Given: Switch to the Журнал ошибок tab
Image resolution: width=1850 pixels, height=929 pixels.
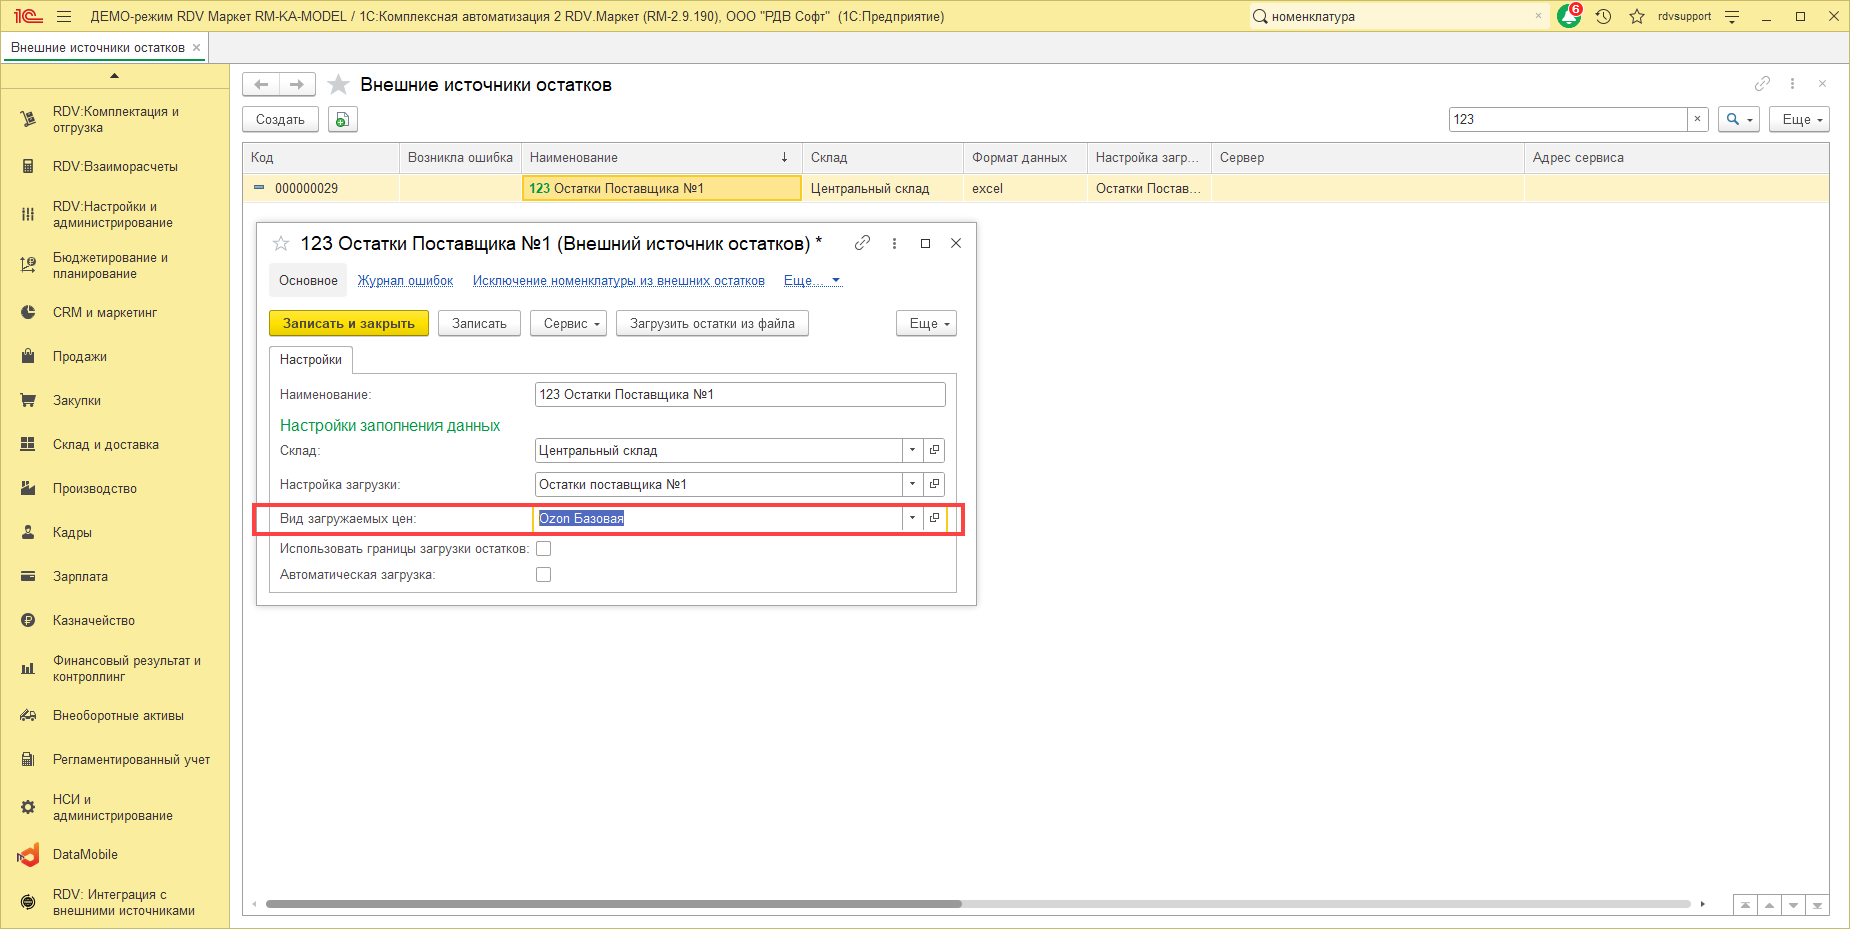Looking at the screenshot, I should [405, 281].
